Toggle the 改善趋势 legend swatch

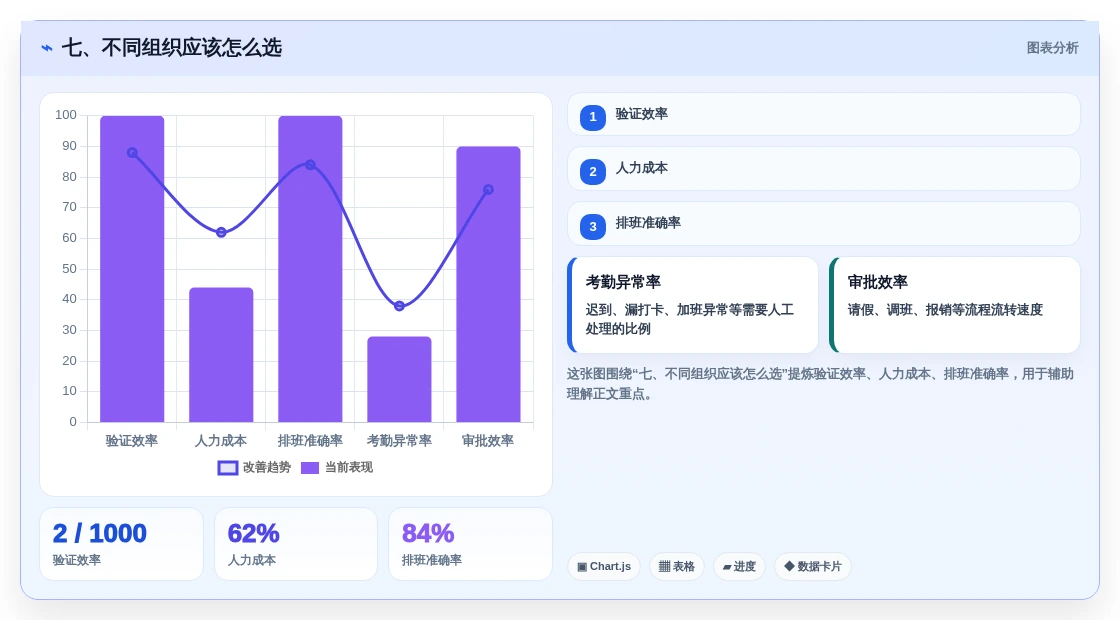pyautogui.click(x=228, y=468)
